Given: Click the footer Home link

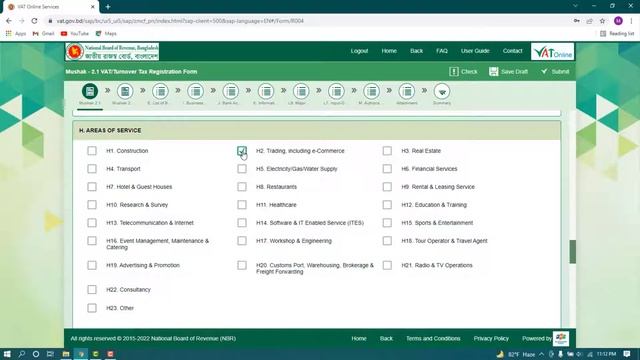Looking at the screenshot, I should point(359,338).
